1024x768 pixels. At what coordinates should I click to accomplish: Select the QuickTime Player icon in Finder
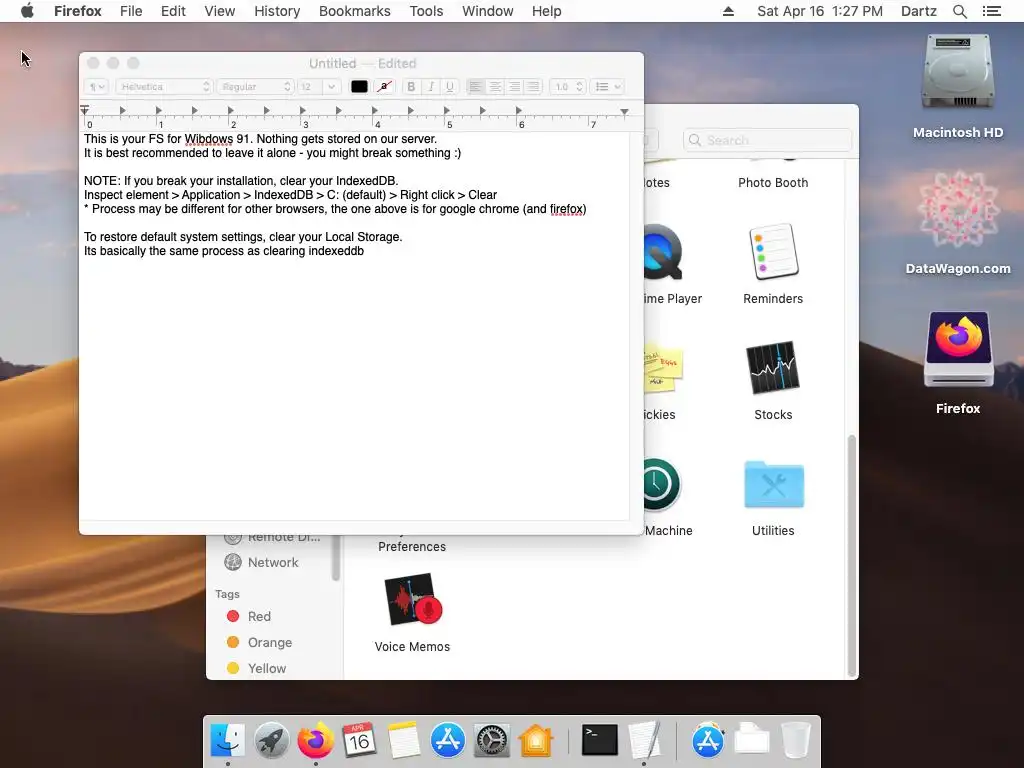coord(662,252)
